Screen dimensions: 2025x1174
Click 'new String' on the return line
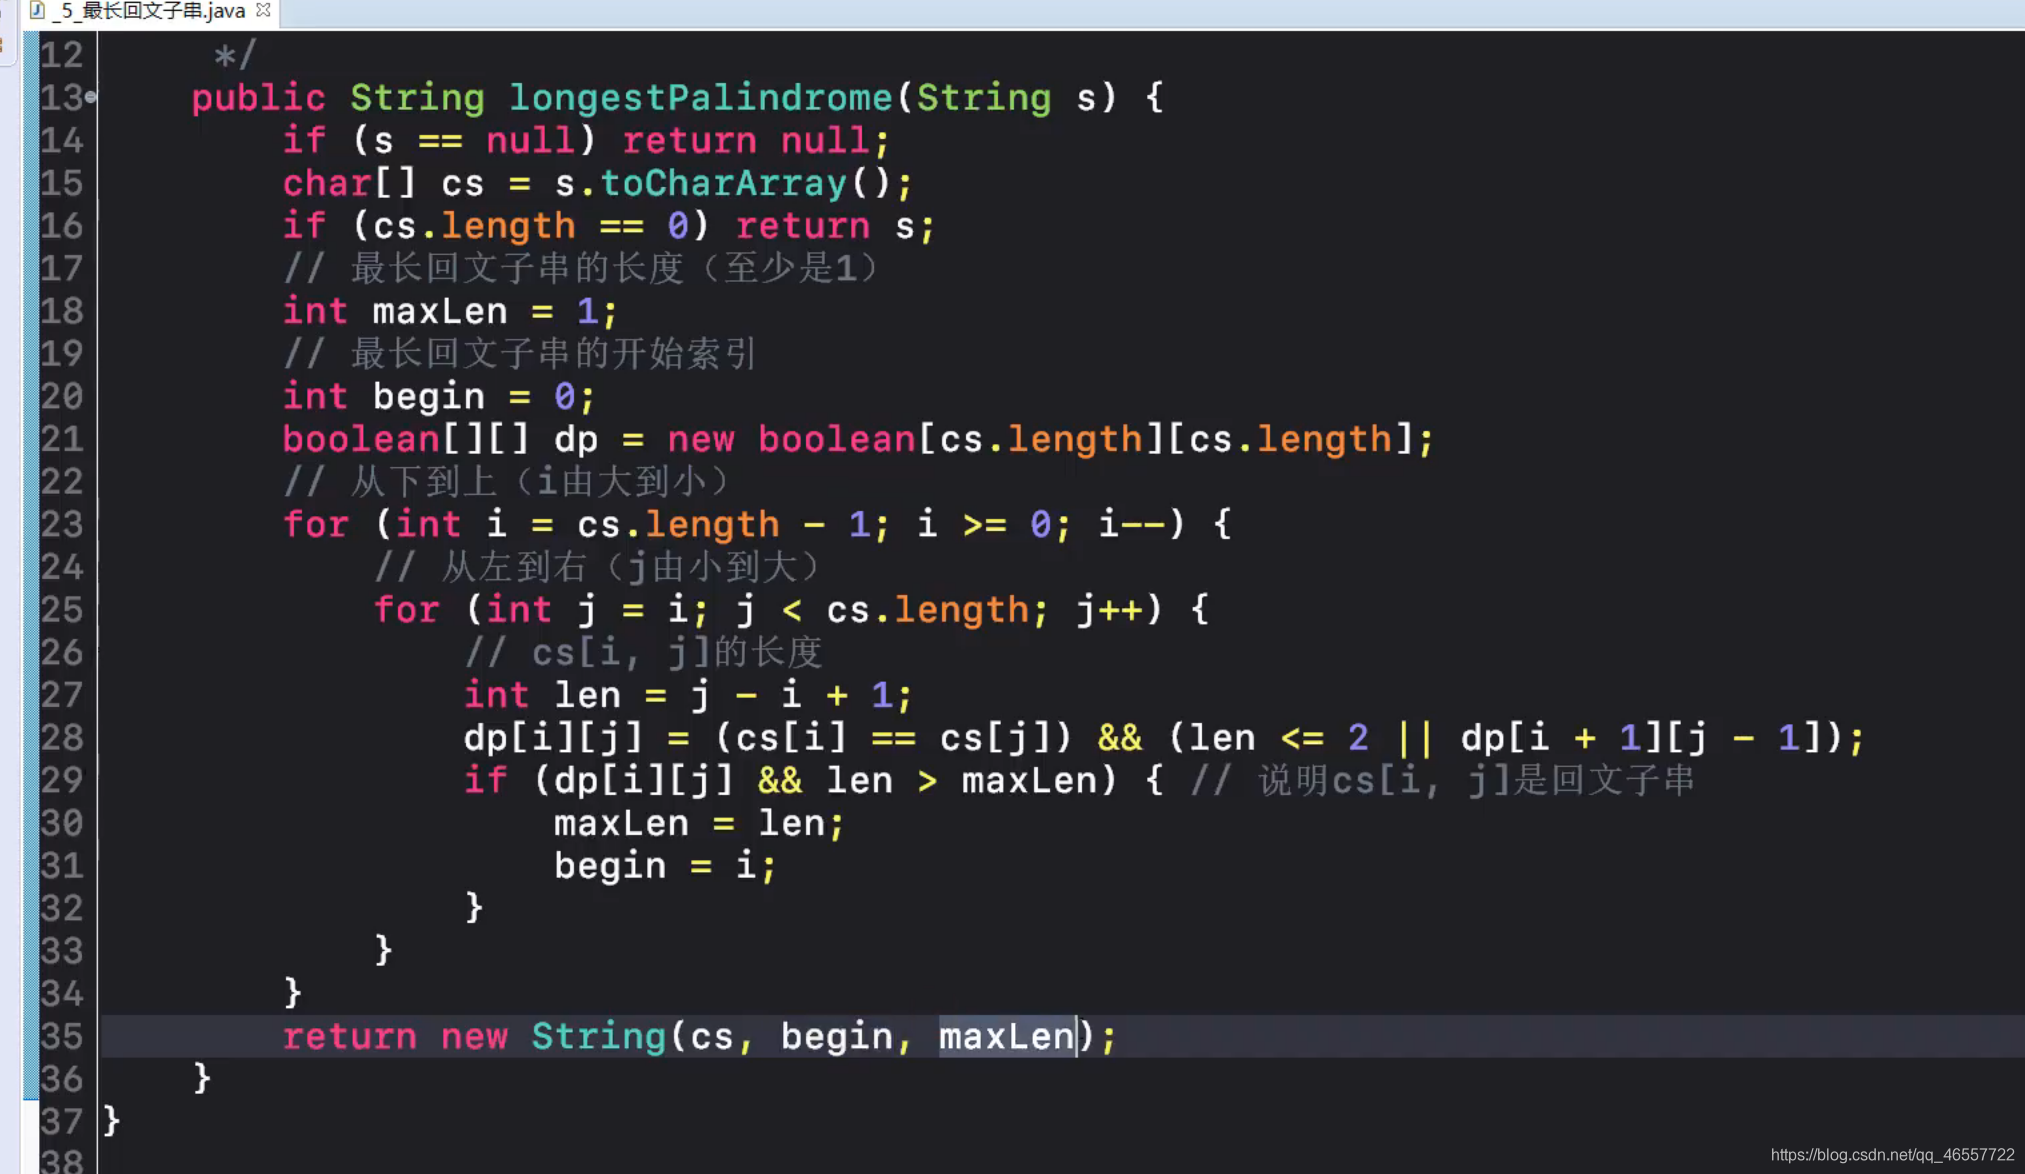553,1036
